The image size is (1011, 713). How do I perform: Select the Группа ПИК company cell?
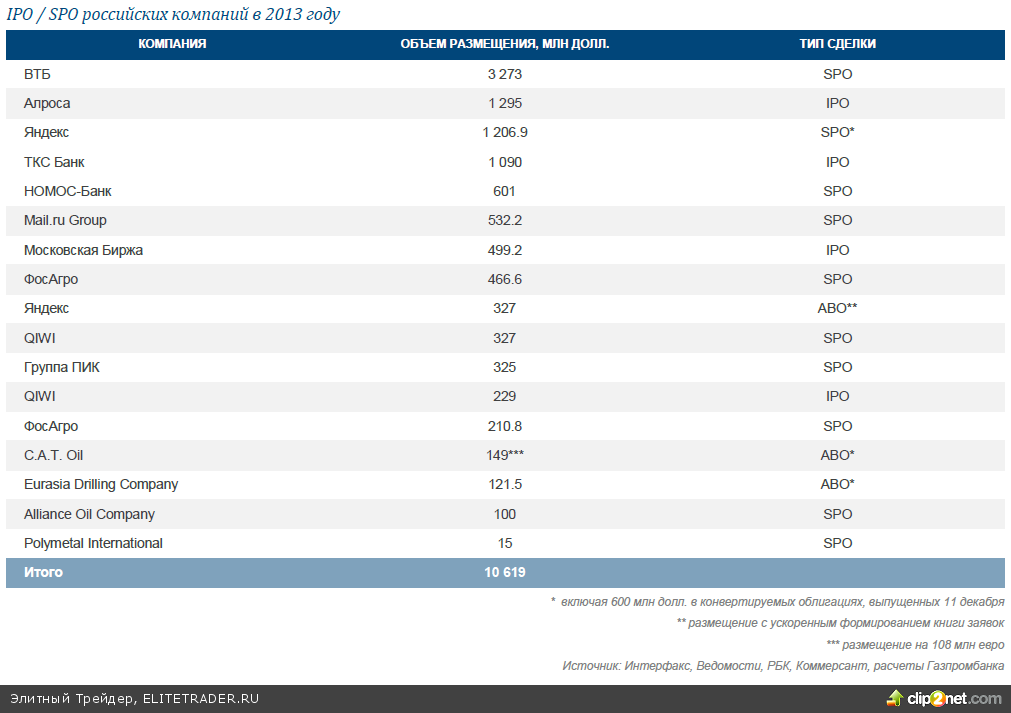coord(62,367)
